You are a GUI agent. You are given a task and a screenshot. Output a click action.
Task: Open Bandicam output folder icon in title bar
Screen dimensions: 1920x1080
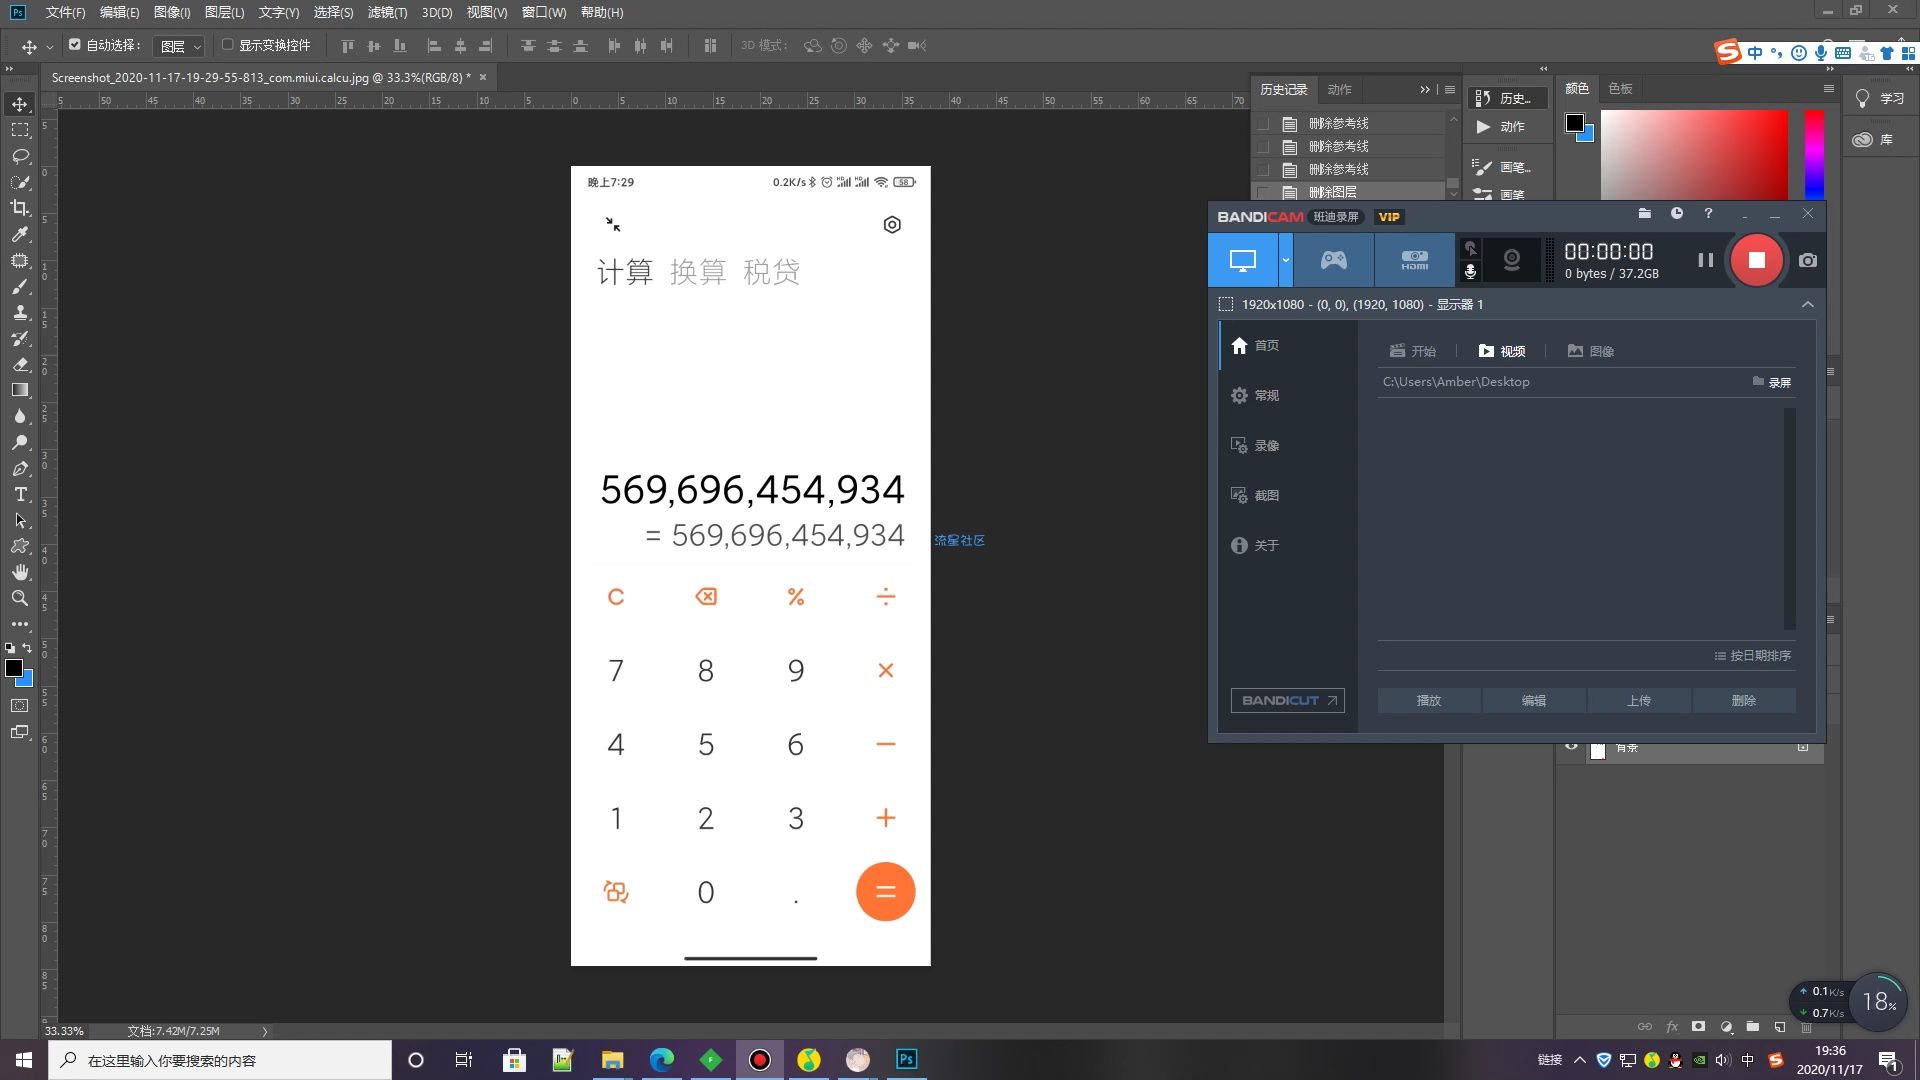1644,213
